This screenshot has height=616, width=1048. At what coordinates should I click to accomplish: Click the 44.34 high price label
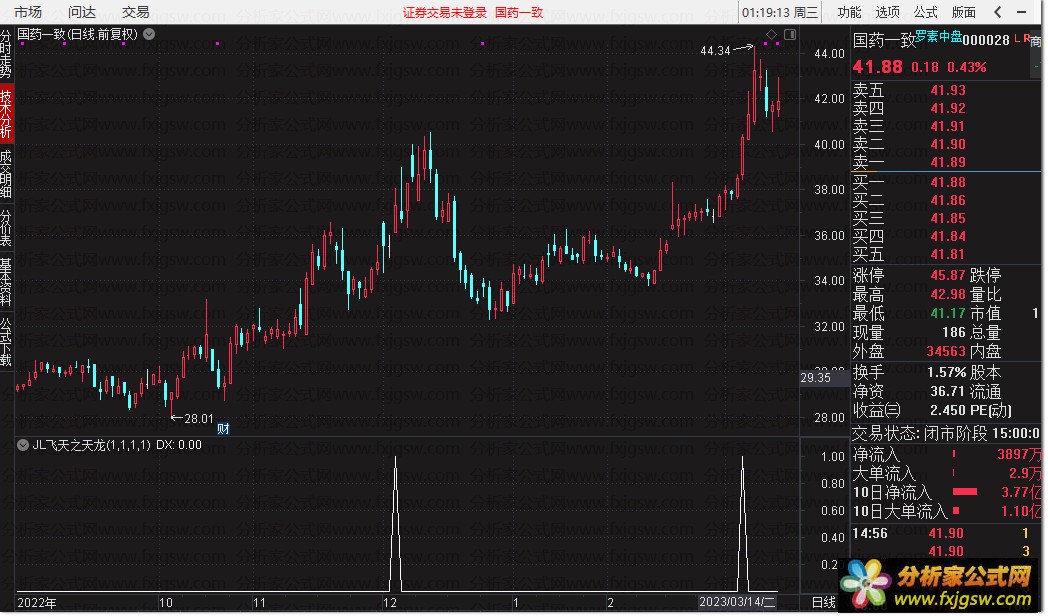pos(715,51)
